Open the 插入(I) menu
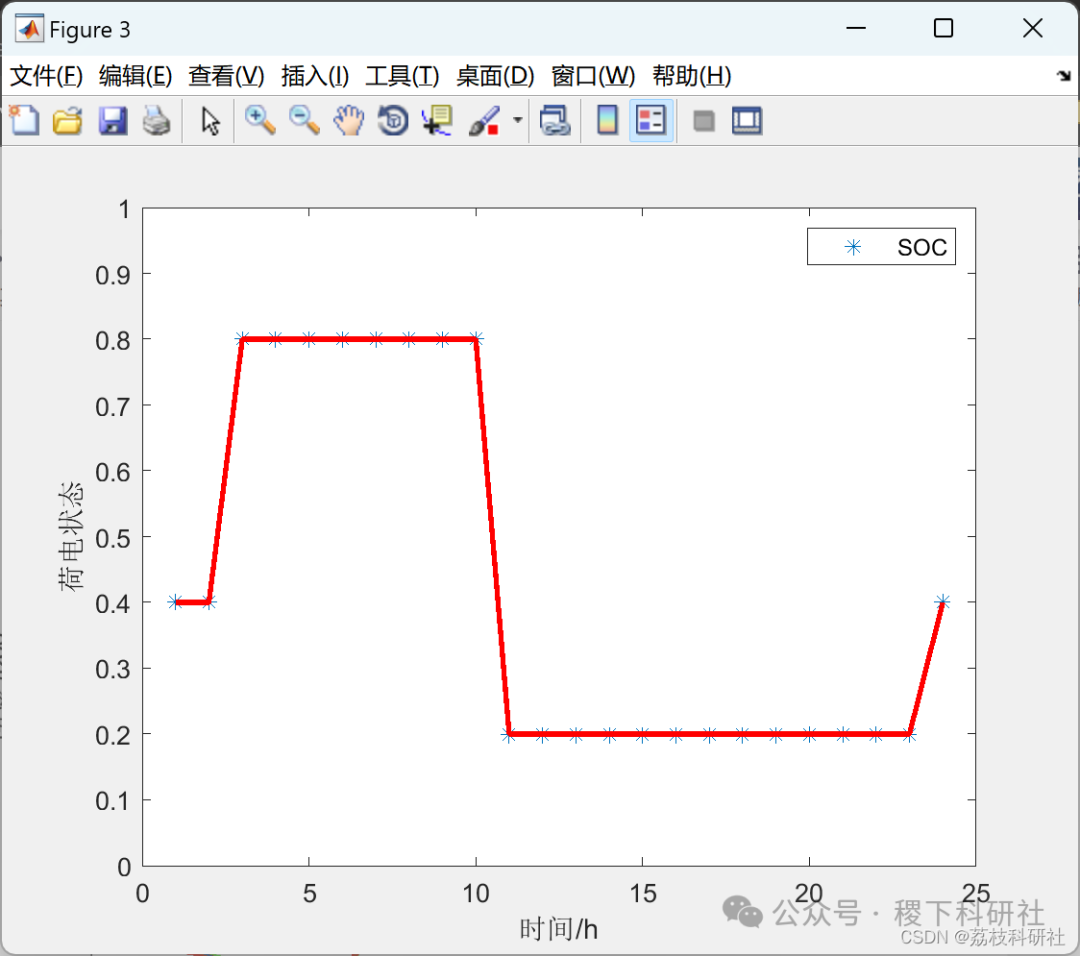Screen dimensions: 1080x956 point(315,76)
